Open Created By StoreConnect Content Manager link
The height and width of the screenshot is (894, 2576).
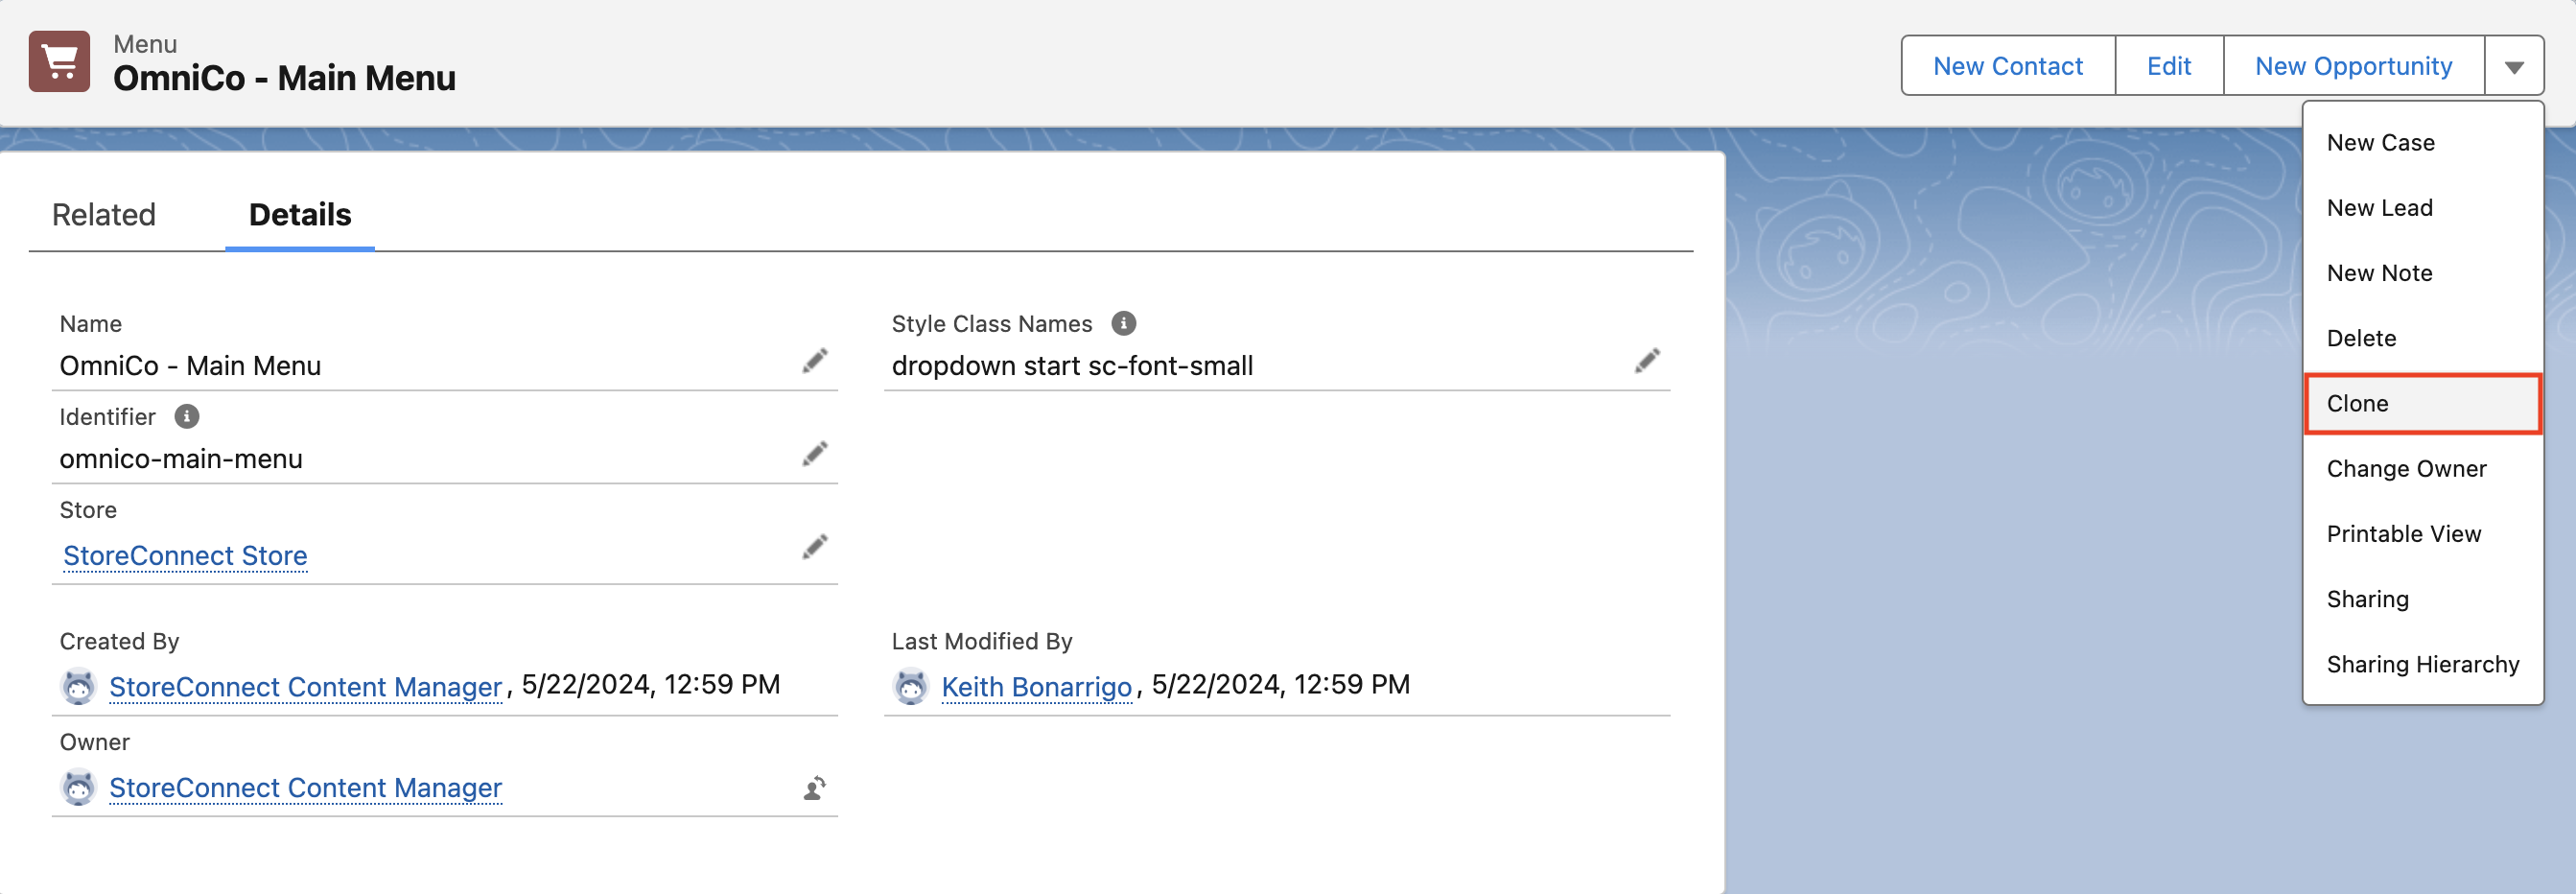pos(305,686)
